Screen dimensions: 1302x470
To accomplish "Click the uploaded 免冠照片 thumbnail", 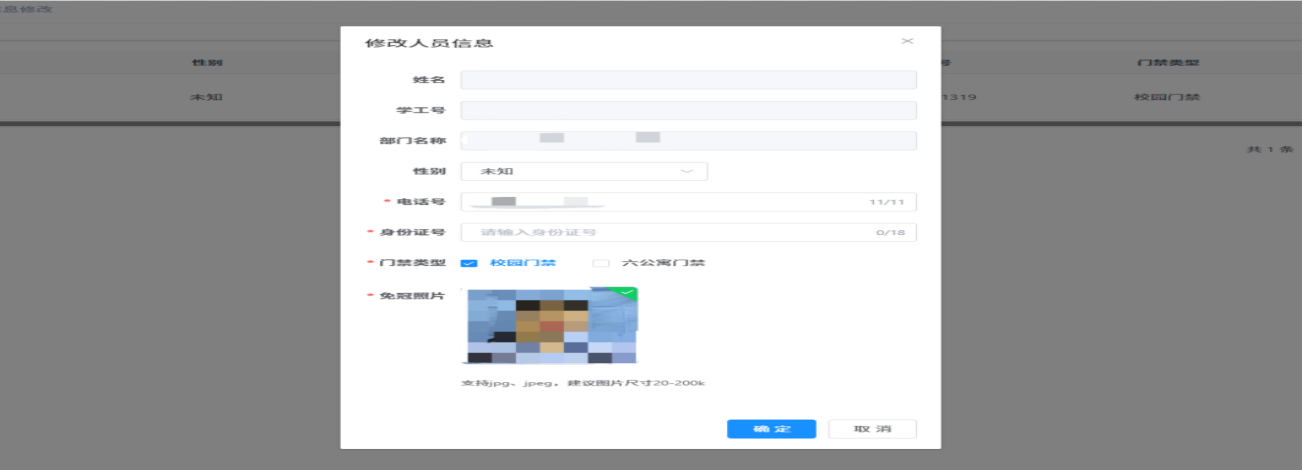I will point(549,326).
